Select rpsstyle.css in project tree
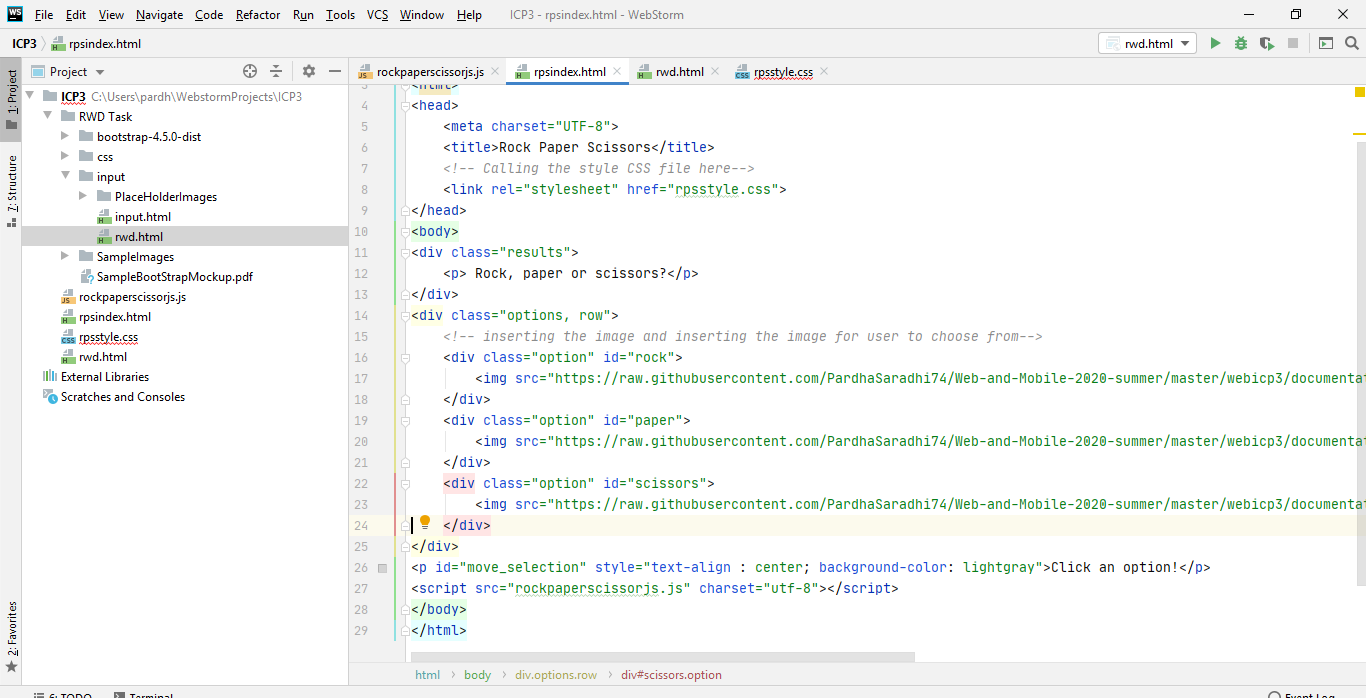Viewport: 1366px width, 698px height. (108, 337)
